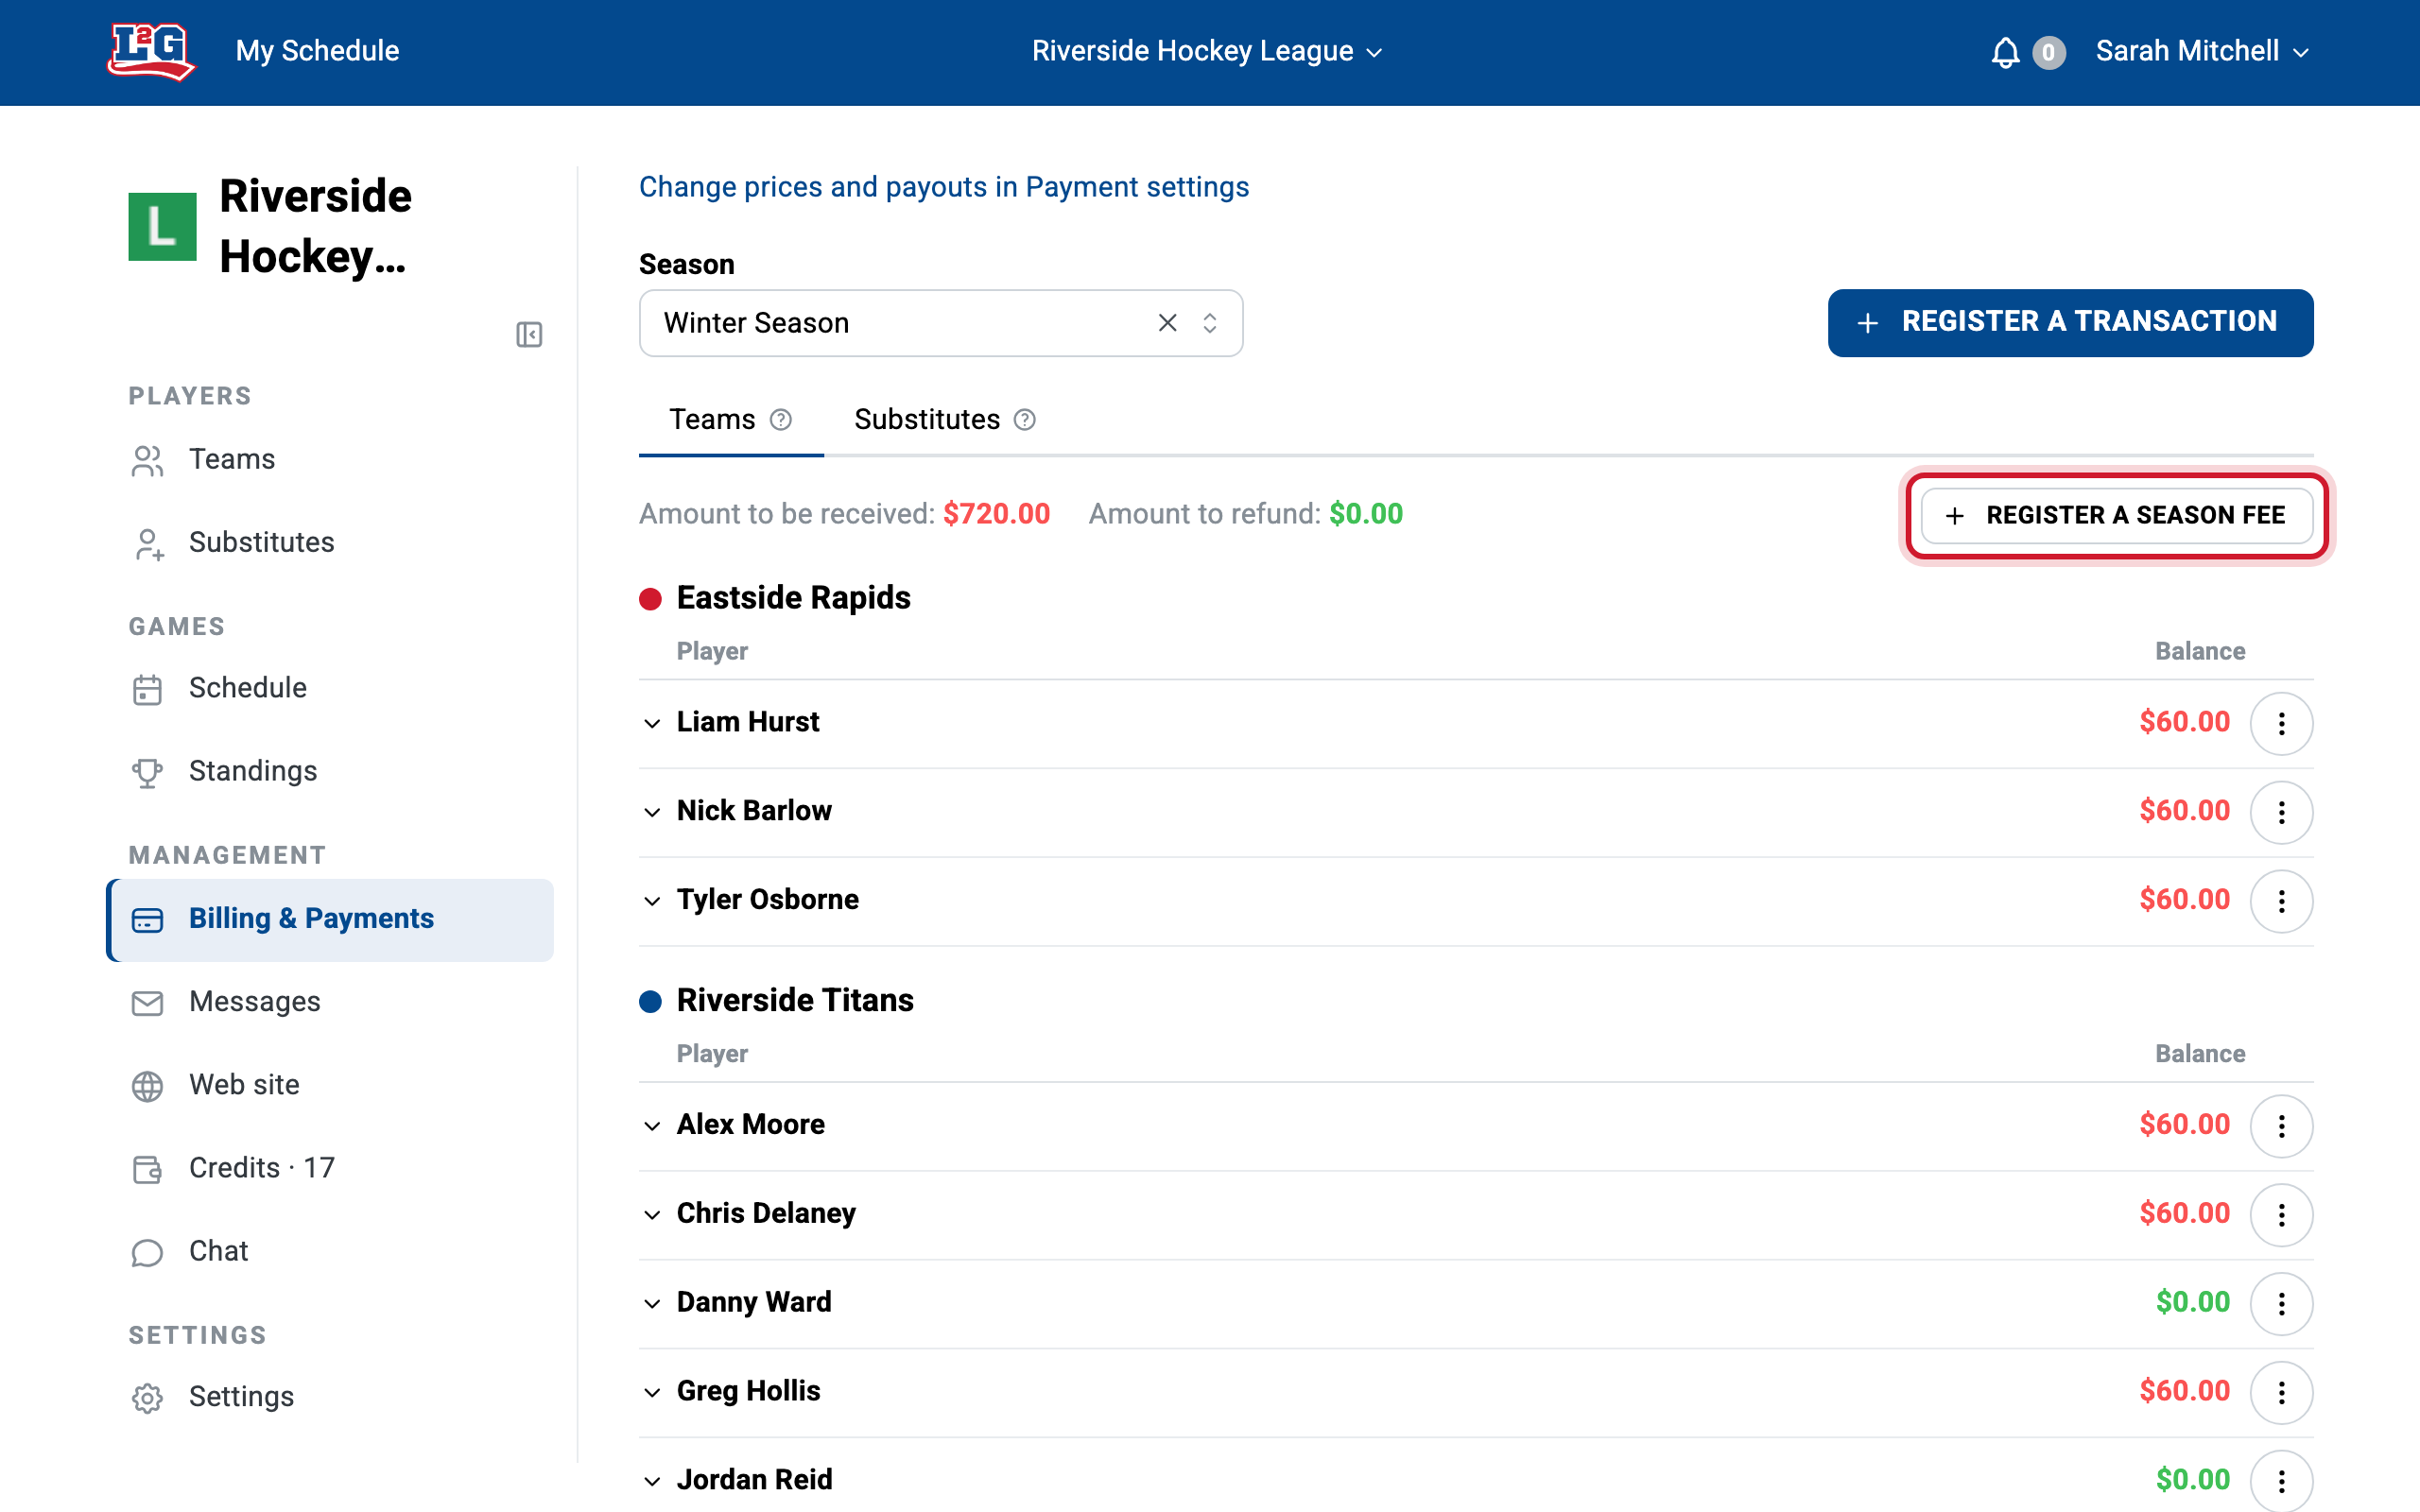The image size is (2420, 1512).
Task: Show help for Teams tab
Action: (x=781, y=420)
